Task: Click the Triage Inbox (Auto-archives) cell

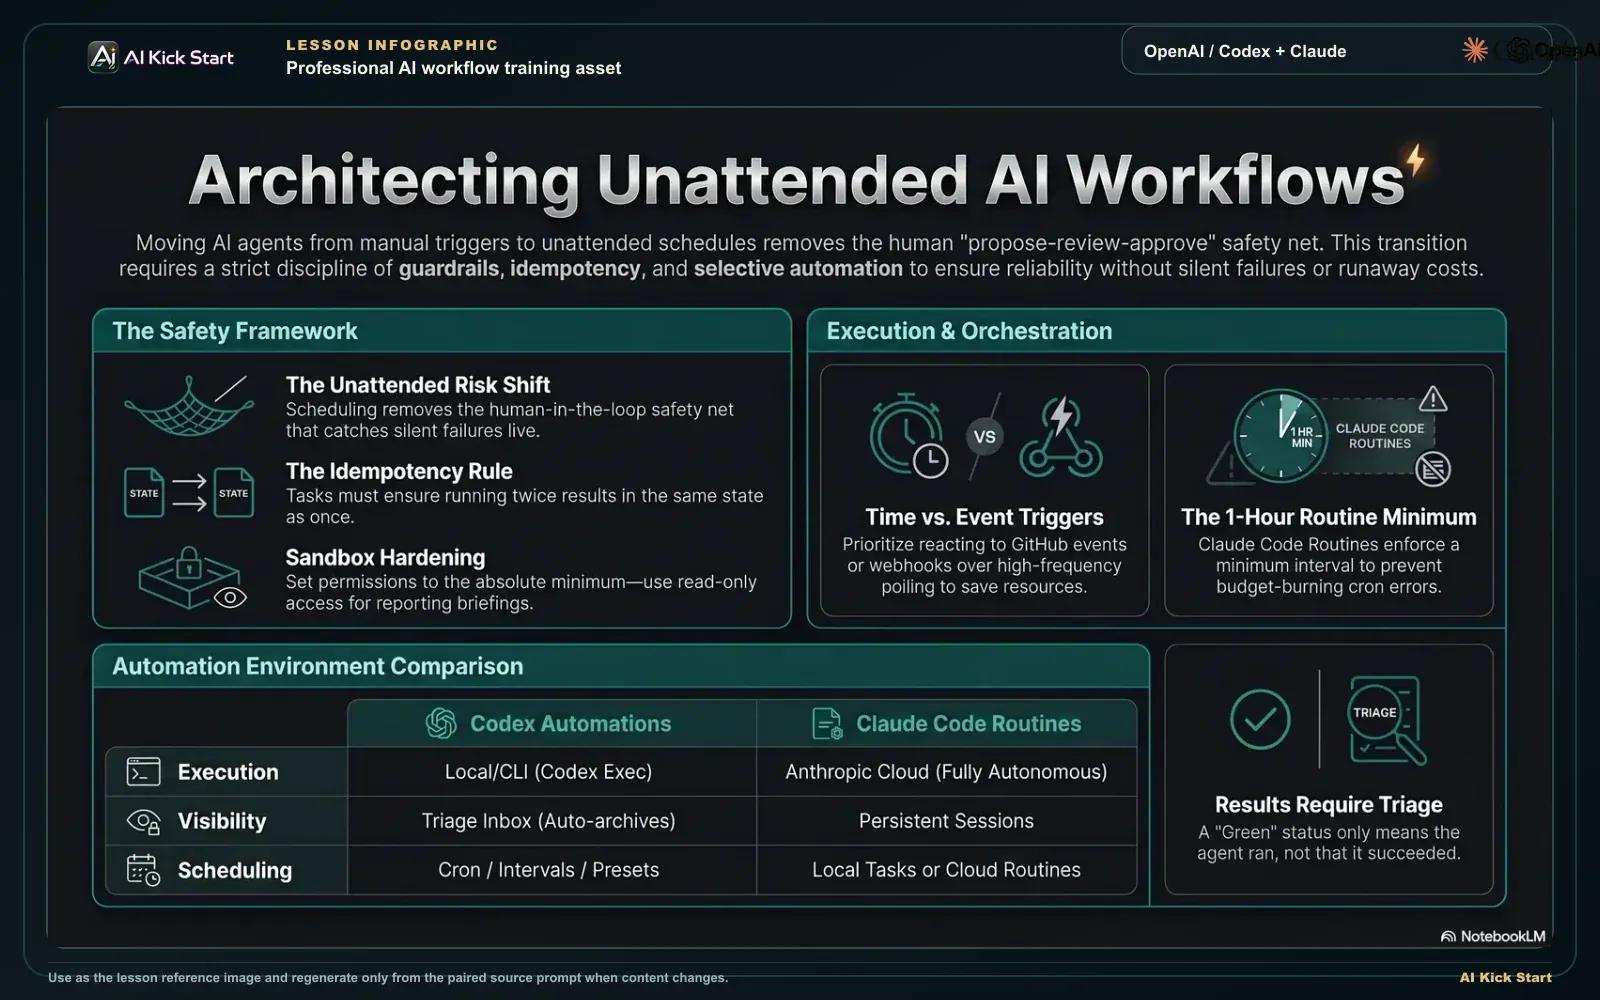Action: [x=552, y=821]
